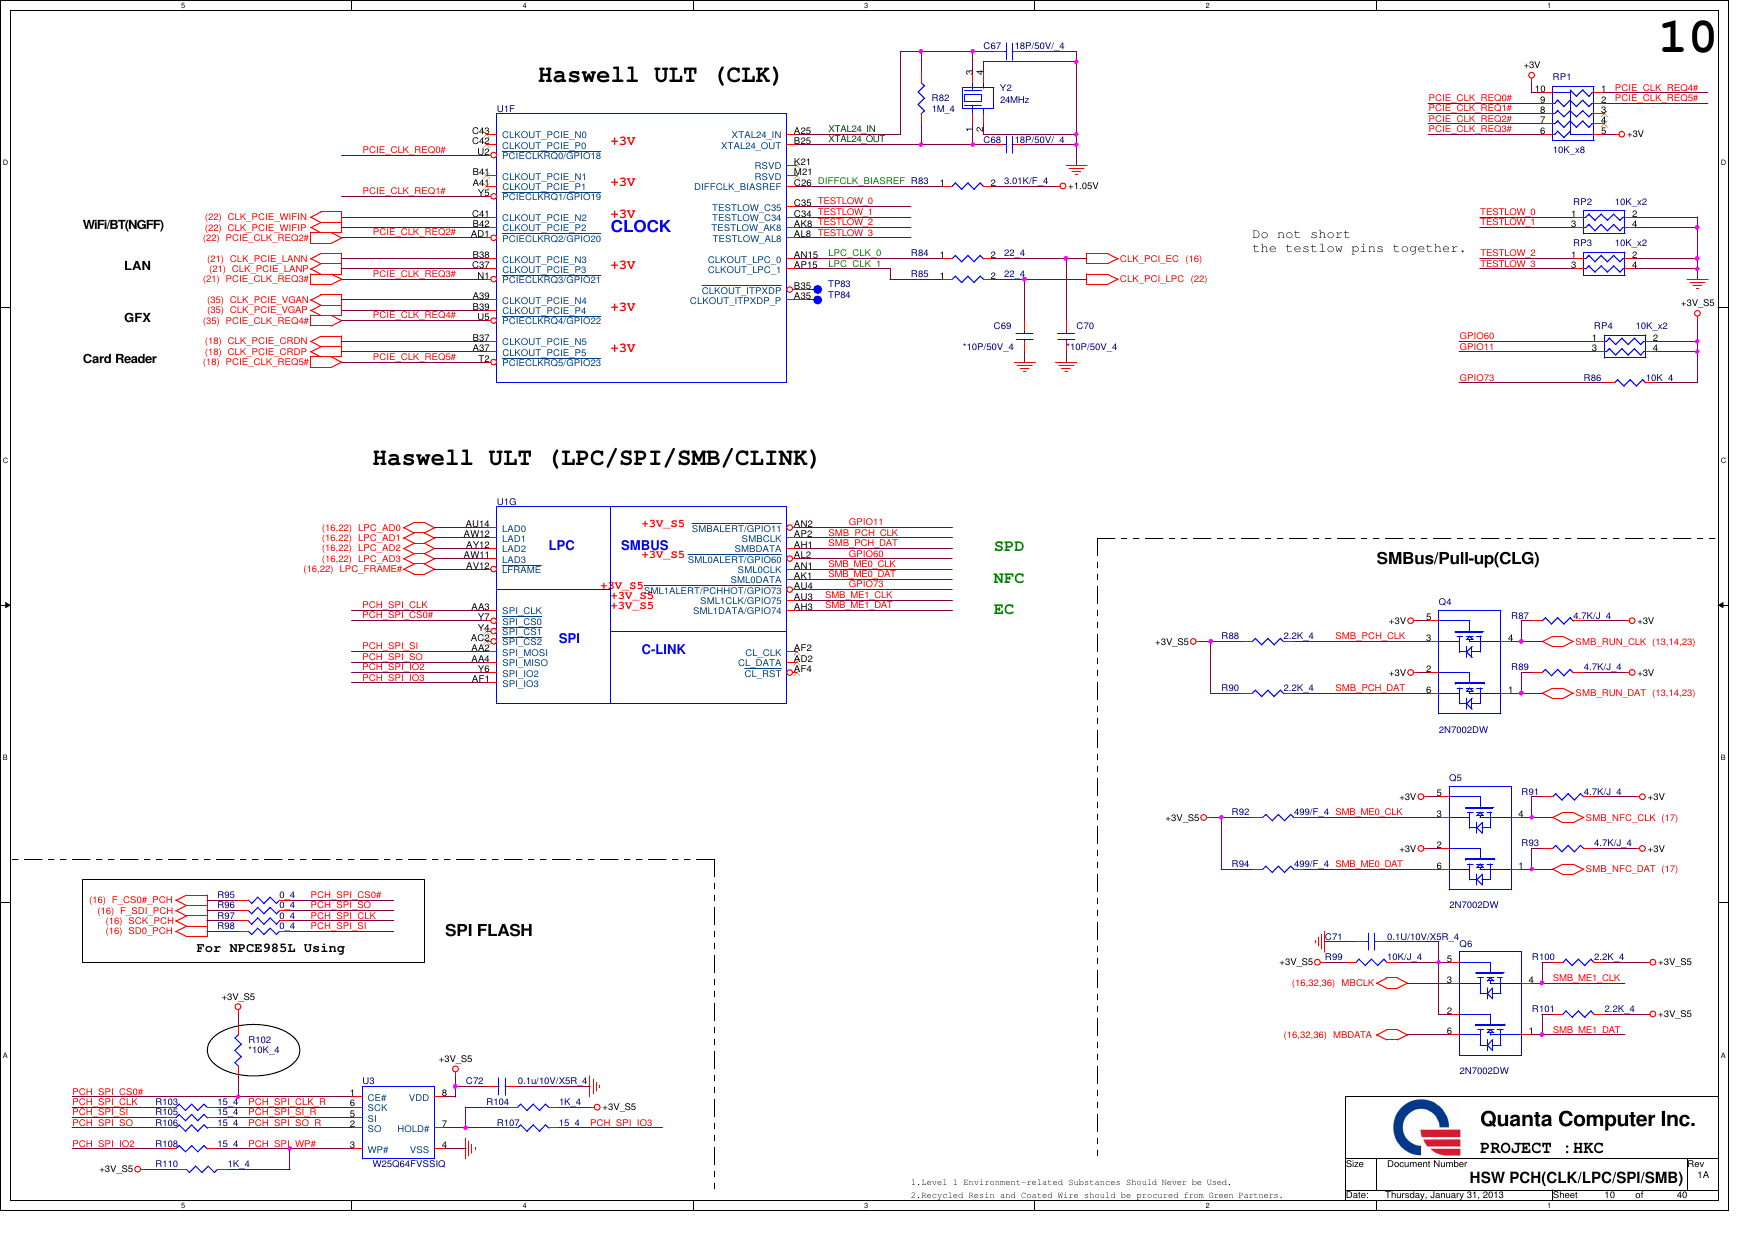Click the 'Quanta Computer Inc.' company name
The width and height of the screenshot is (1755, 1240).
(1587, 1119)
